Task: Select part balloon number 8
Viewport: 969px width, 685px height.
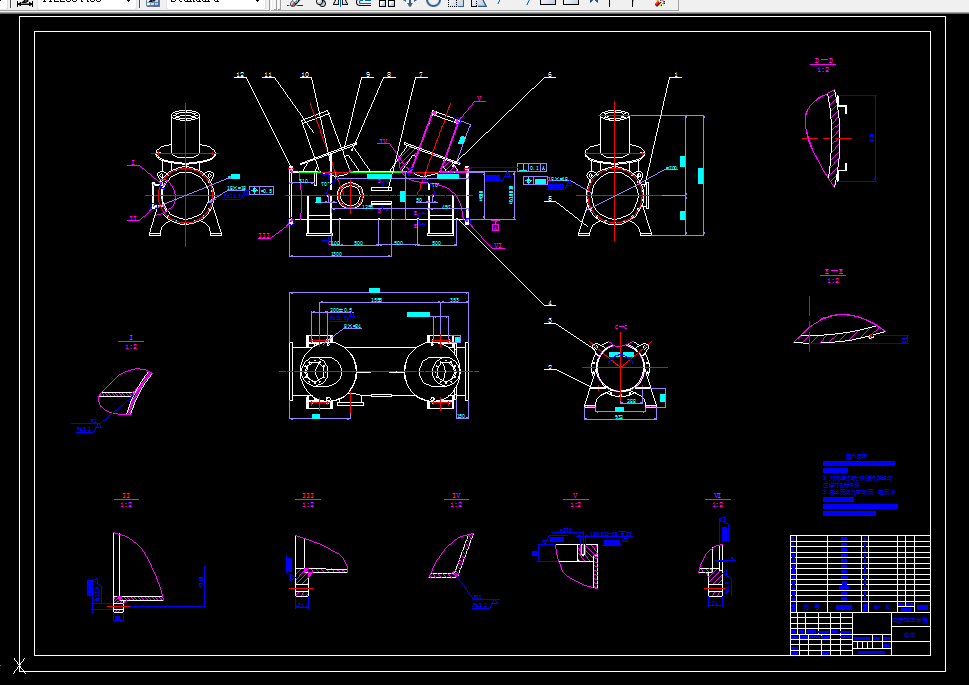Action: point(389,75)
